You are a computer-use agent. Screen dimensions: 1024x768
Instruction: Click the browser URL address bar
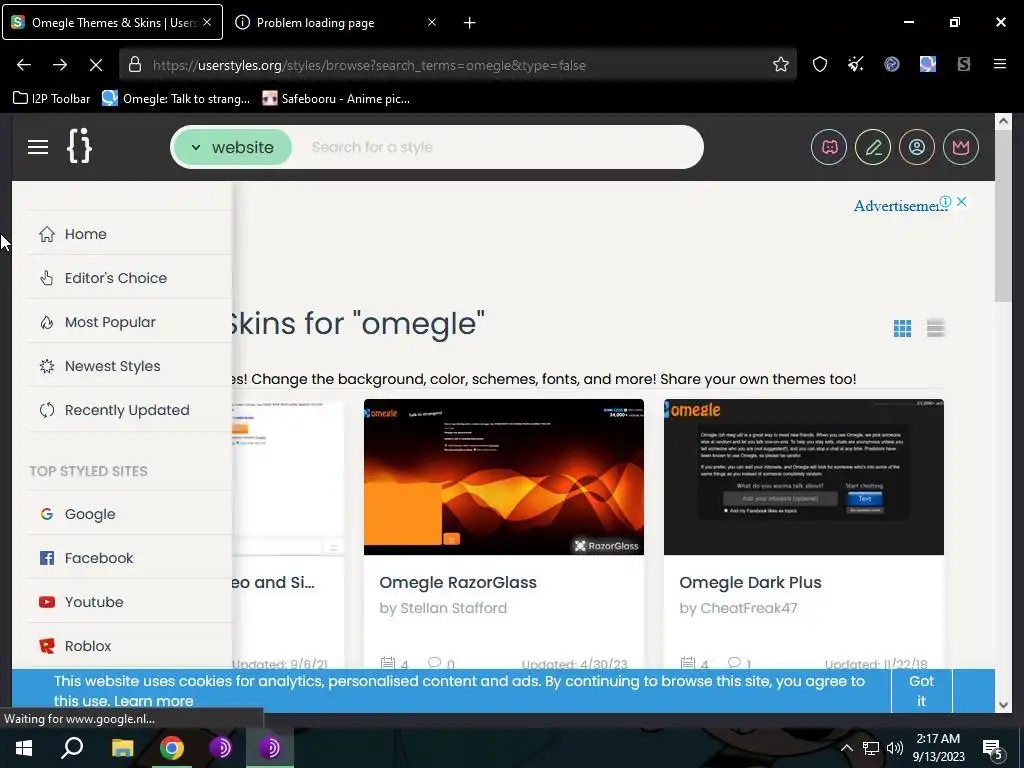coord(457,65)
